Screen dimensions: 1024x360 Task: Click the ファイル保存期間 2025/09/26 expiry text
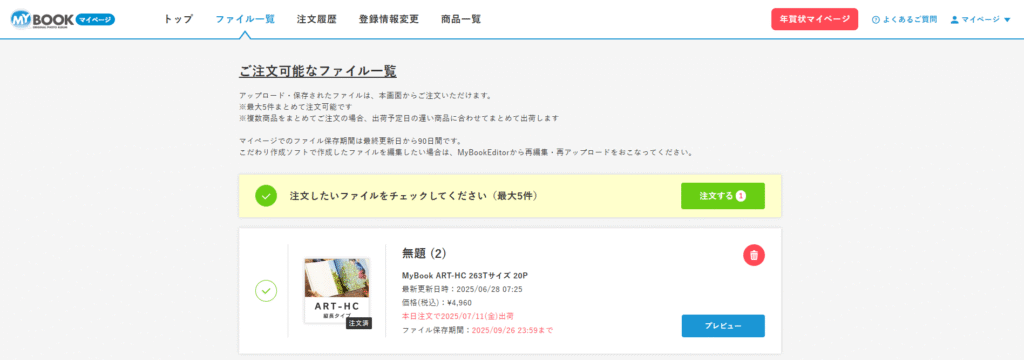(x=477, y=330)
